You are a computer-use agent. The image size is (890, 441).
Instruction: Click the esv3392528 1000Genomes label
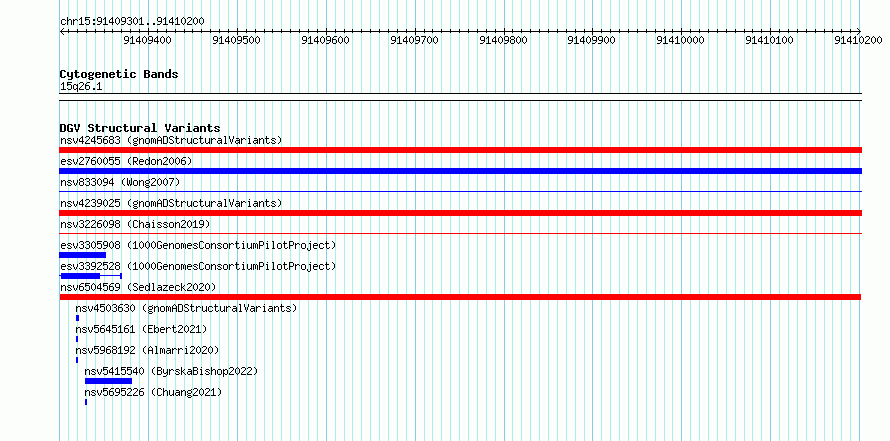click(x=198, y=266)
